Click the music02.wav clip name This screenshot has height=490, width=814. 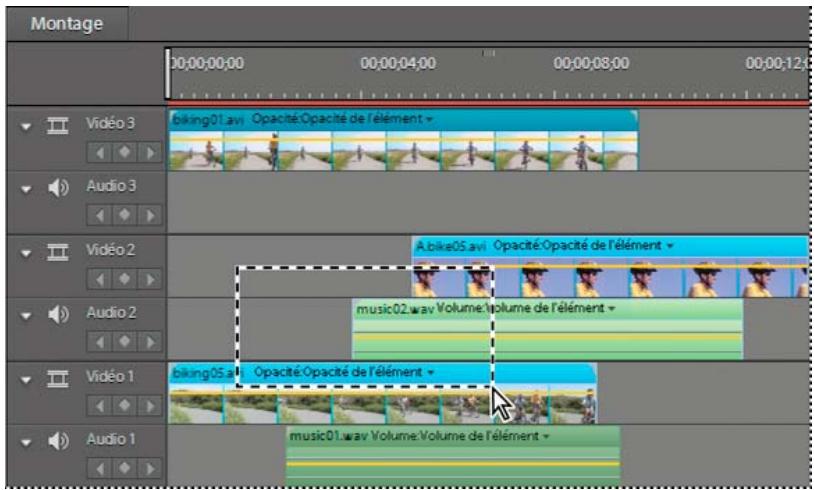pyautogui.click(x=395, y=309)
